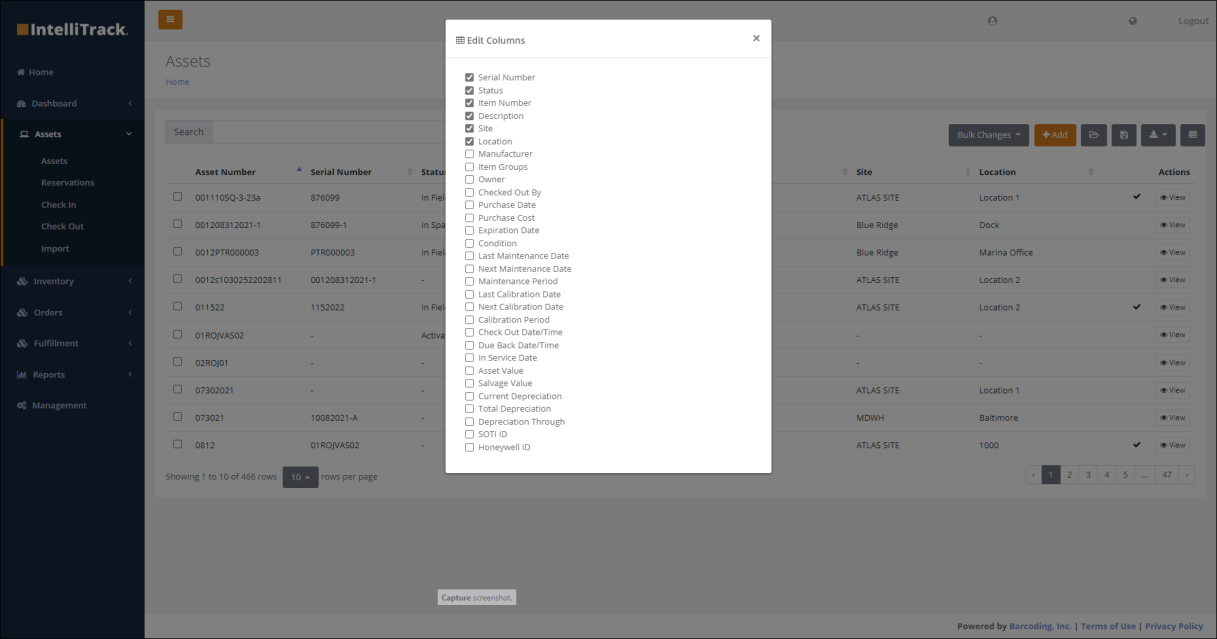Sort by Location column arrow
This screenshot has height=639, width=1217.
coord(1091,172)
